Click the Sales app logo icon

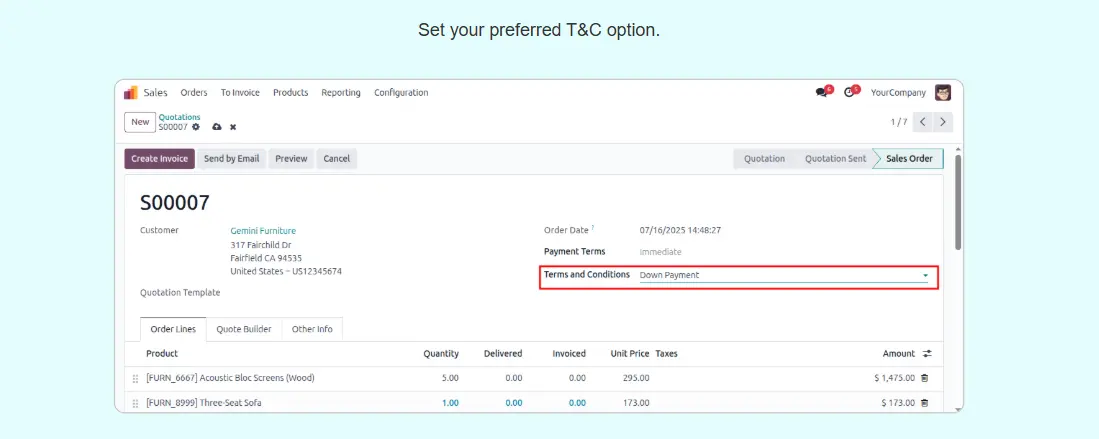click(130, 93)
